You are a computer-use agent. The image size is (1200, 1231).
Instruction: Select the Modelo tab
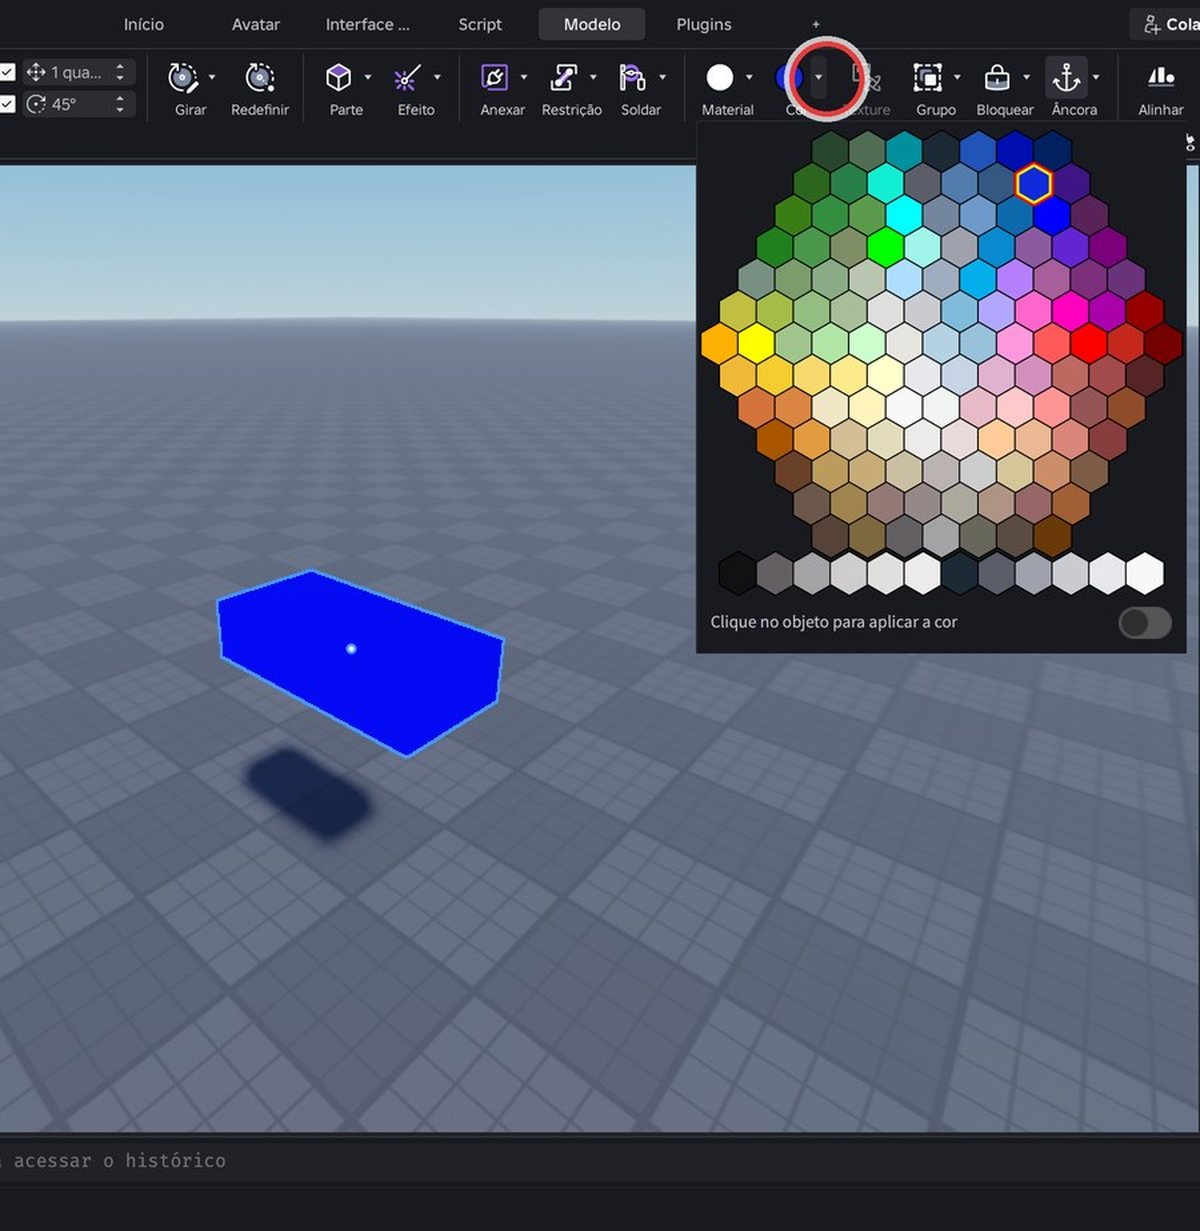coord(592,24)
